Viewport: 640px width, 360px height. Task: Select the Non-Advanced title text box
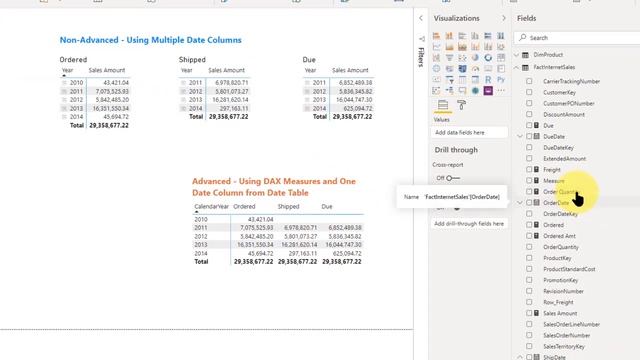click(x=151, y=40)
